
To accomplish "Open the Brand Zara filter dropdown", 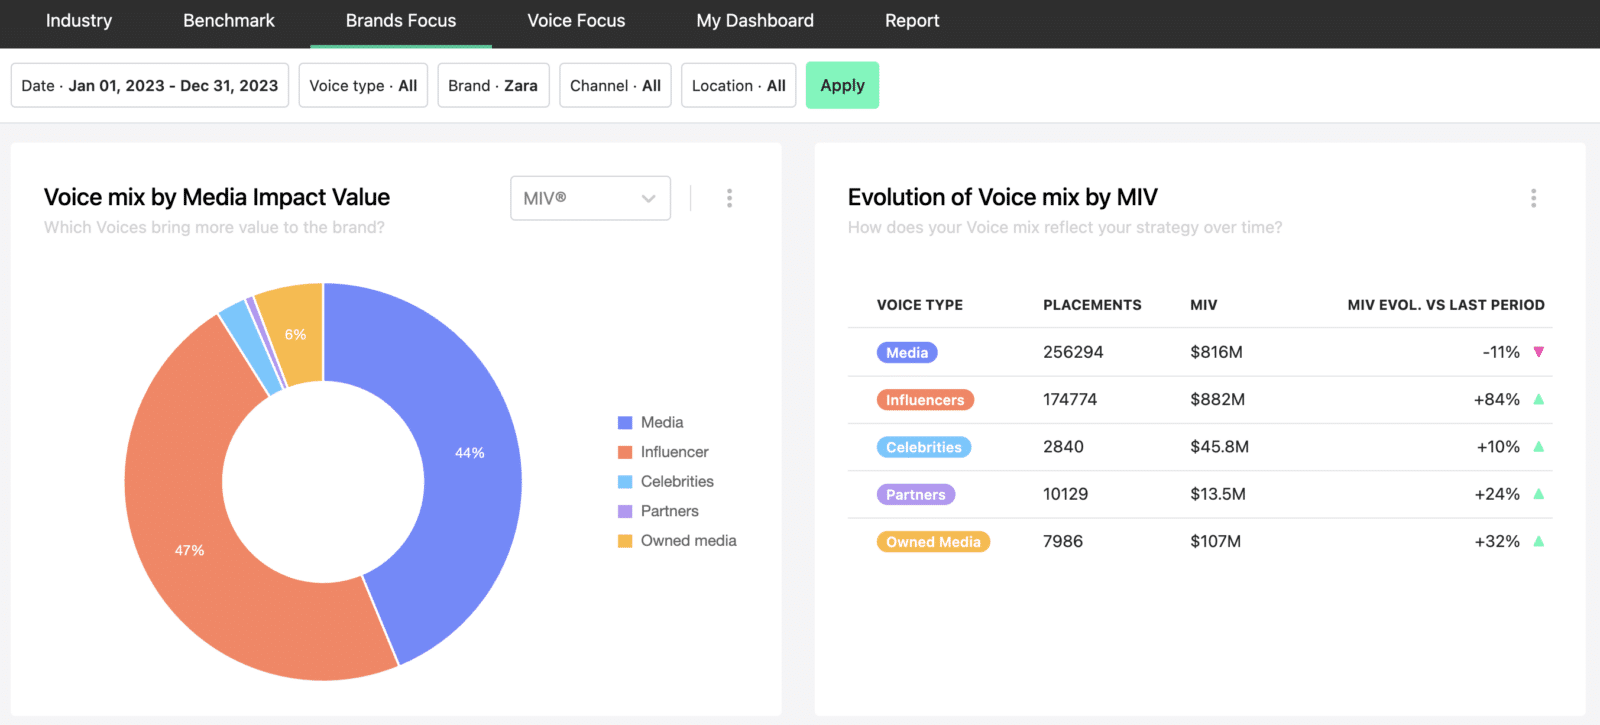I will pyautogui.click(x=493, y=86).
